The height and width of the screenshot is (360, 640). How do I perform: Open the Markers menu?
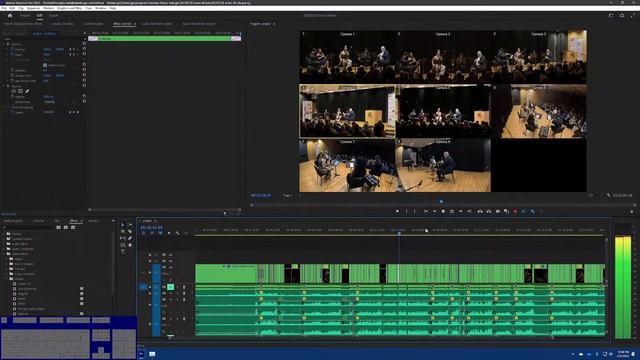49,8
